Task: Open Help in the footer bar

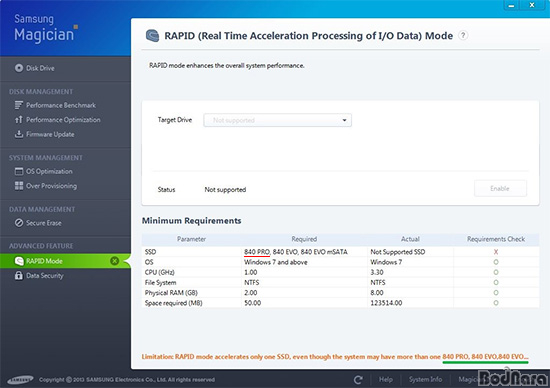Action: click(x=386, y=379)
